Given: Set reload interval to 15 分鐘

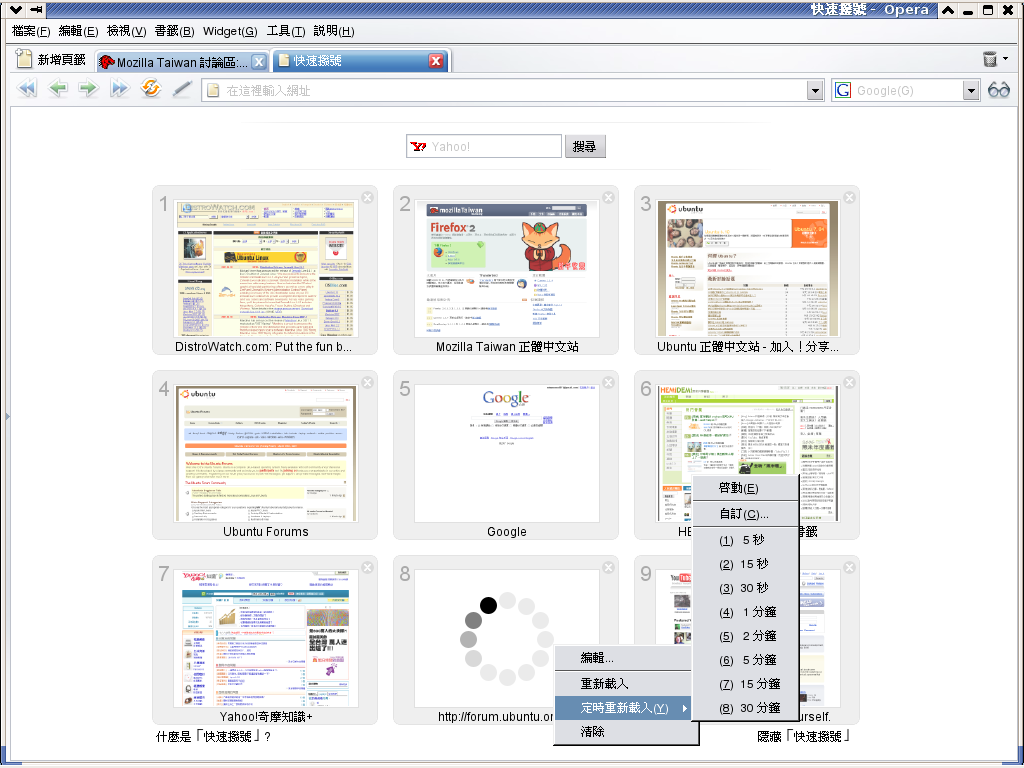Looking at the screenshot, I should 745,684.
